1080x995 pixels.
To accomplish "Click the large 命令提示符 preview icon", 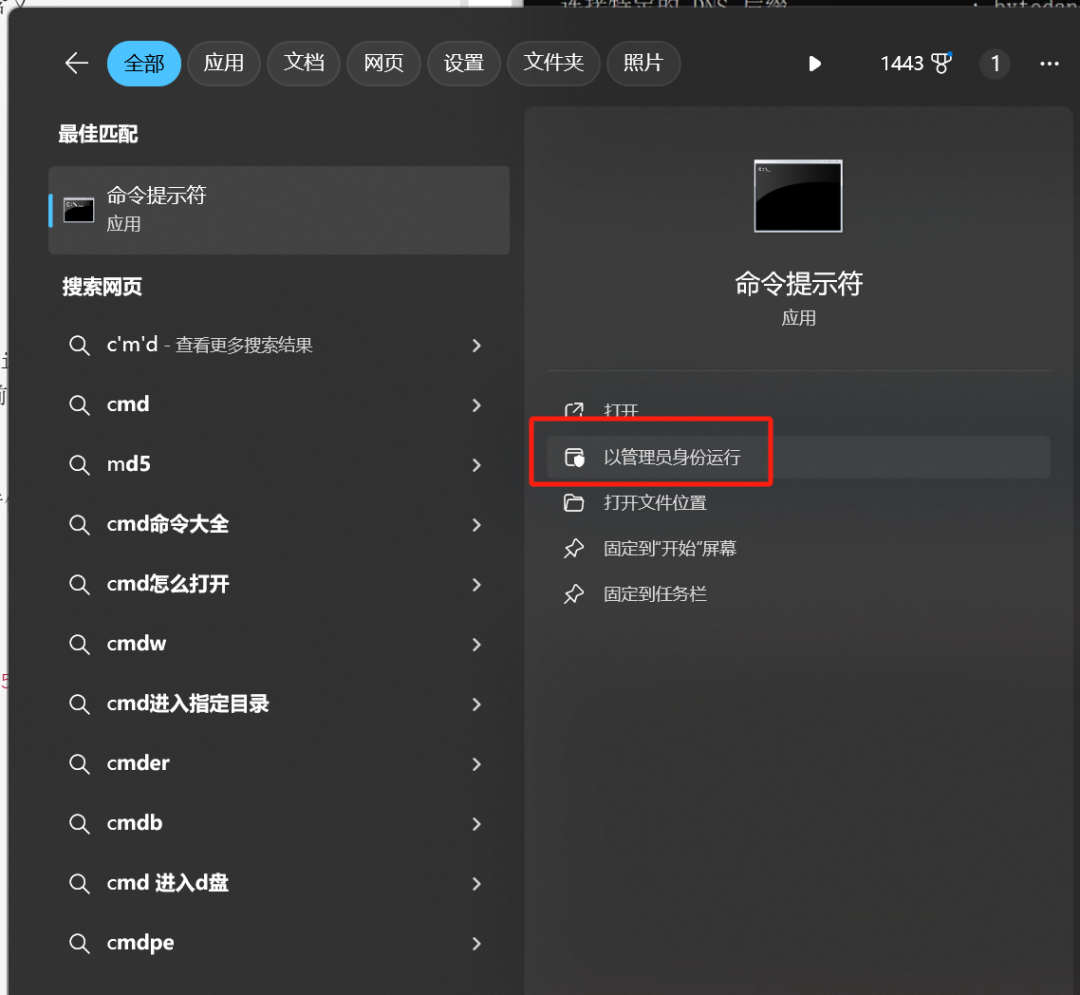I will coord(797,196).
